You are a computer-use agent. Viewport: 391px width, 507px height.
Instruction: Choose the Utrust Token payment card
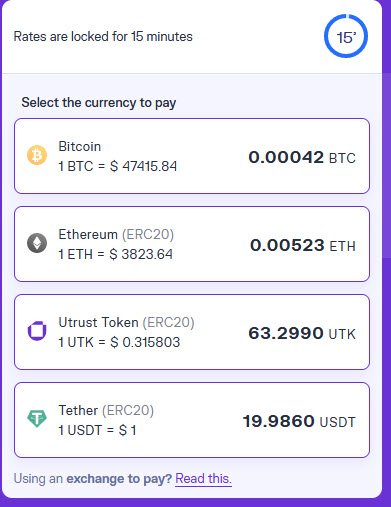coord(192,332)
